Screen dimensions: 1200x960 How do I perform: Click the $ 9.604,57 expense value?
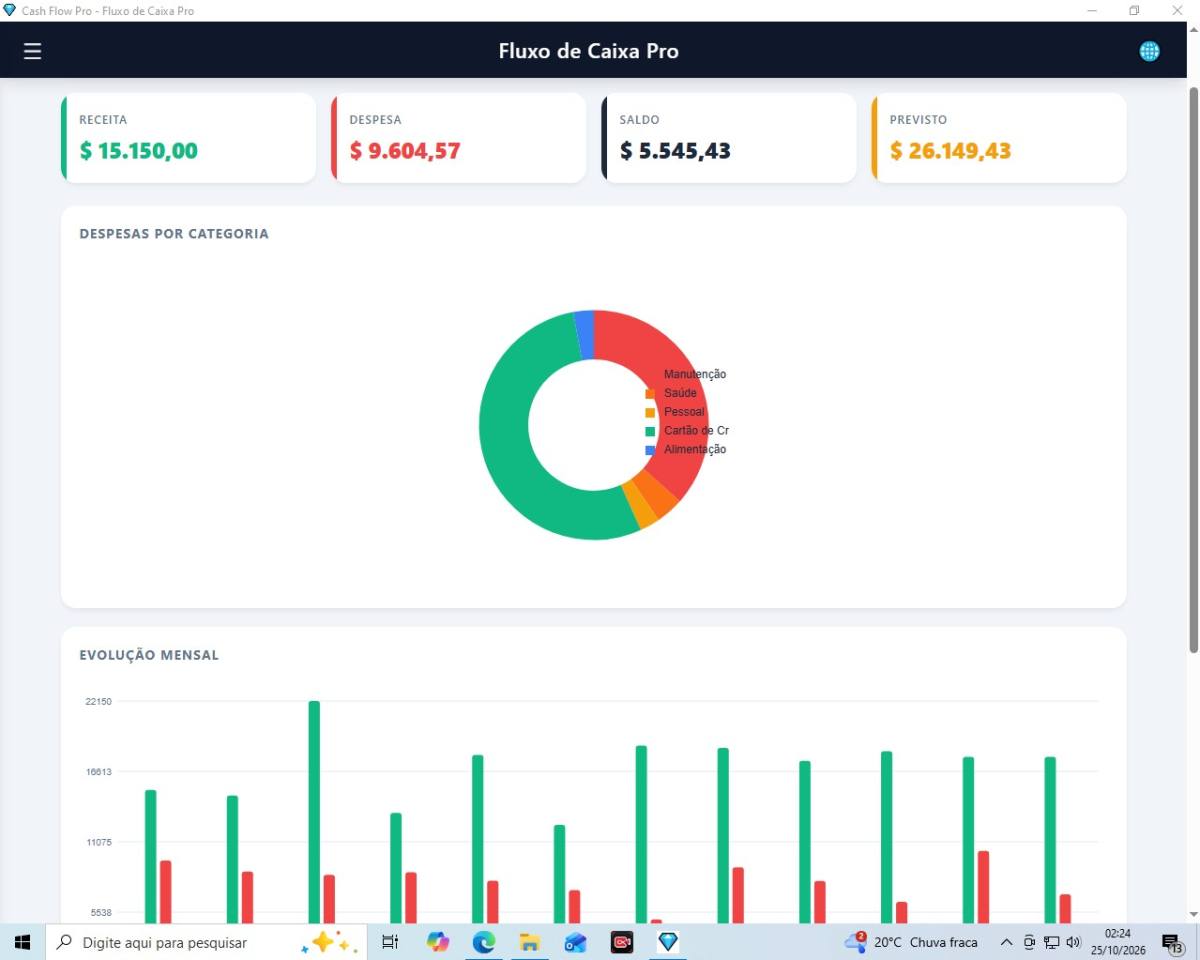405,151
